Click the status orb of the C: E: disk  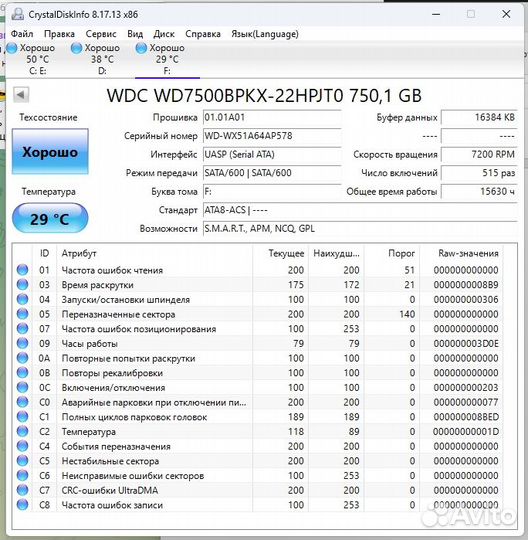click(12, 48)
